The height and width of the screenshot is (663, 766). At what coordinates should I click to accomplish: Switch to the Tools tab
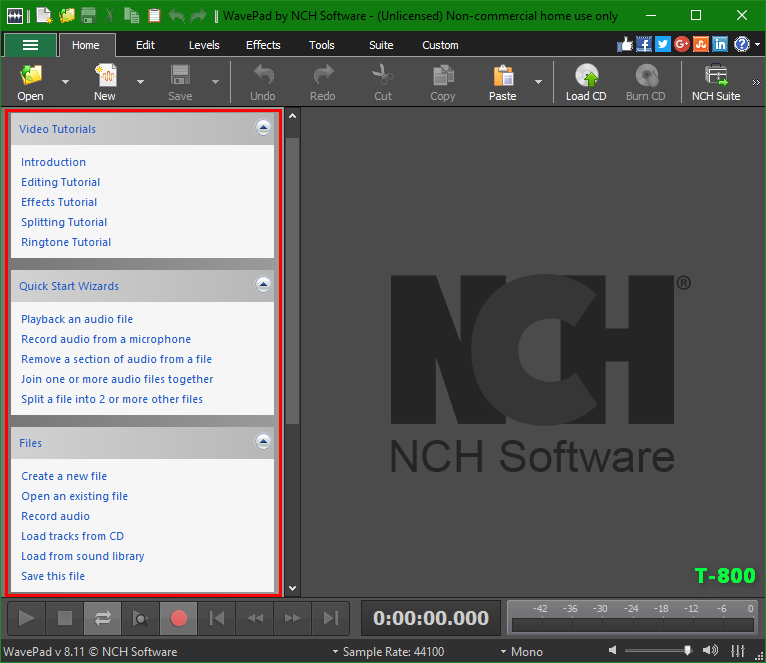pos(322,45)
